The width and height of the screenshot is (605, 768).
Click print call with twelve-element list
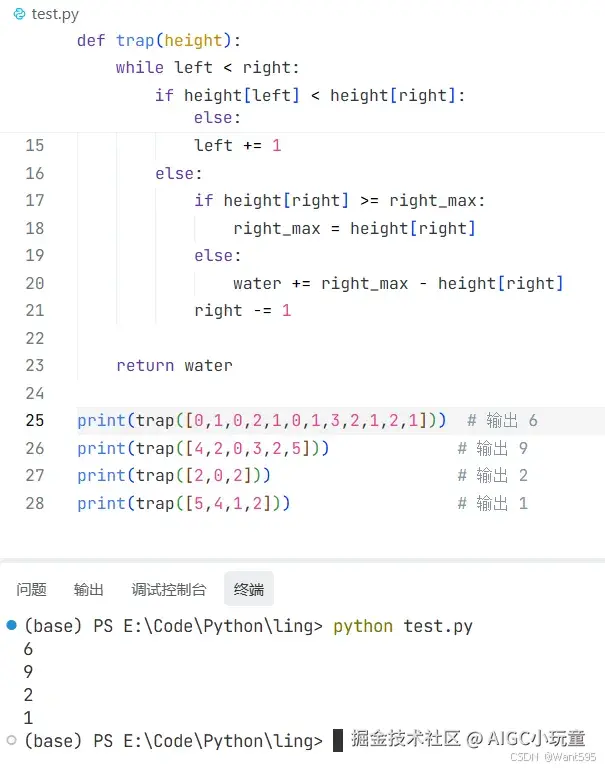click(262, 420)
